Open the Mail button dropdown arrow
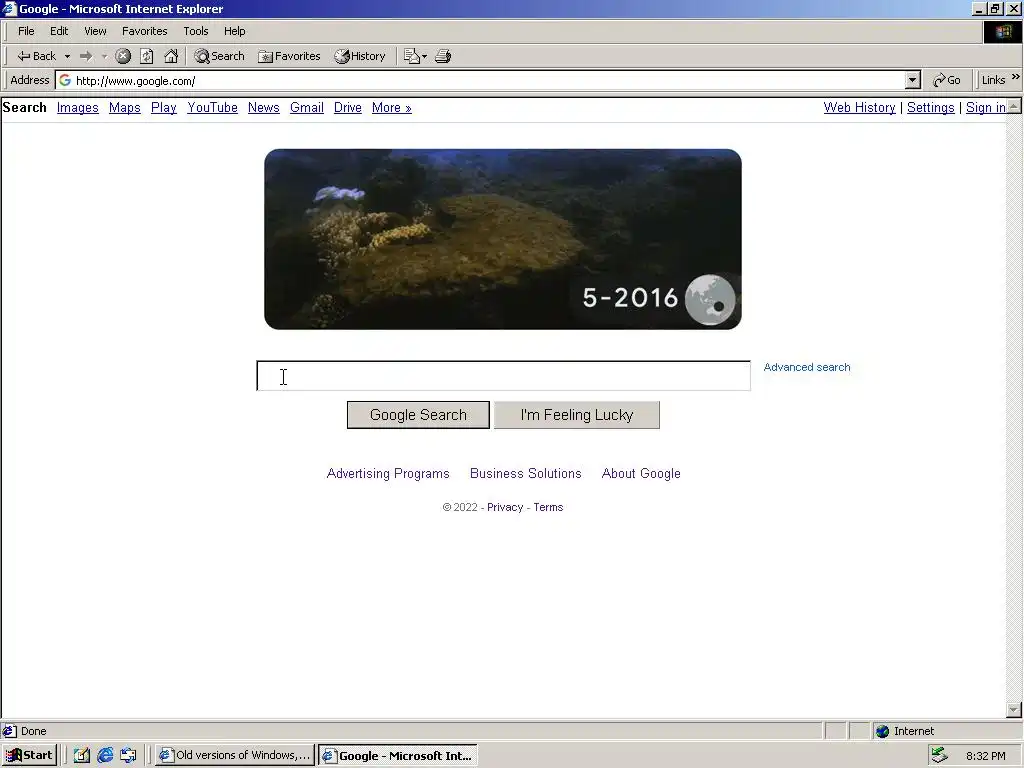Image resolution: width=1024 pixels, height=768 pixels. point(424,57)
